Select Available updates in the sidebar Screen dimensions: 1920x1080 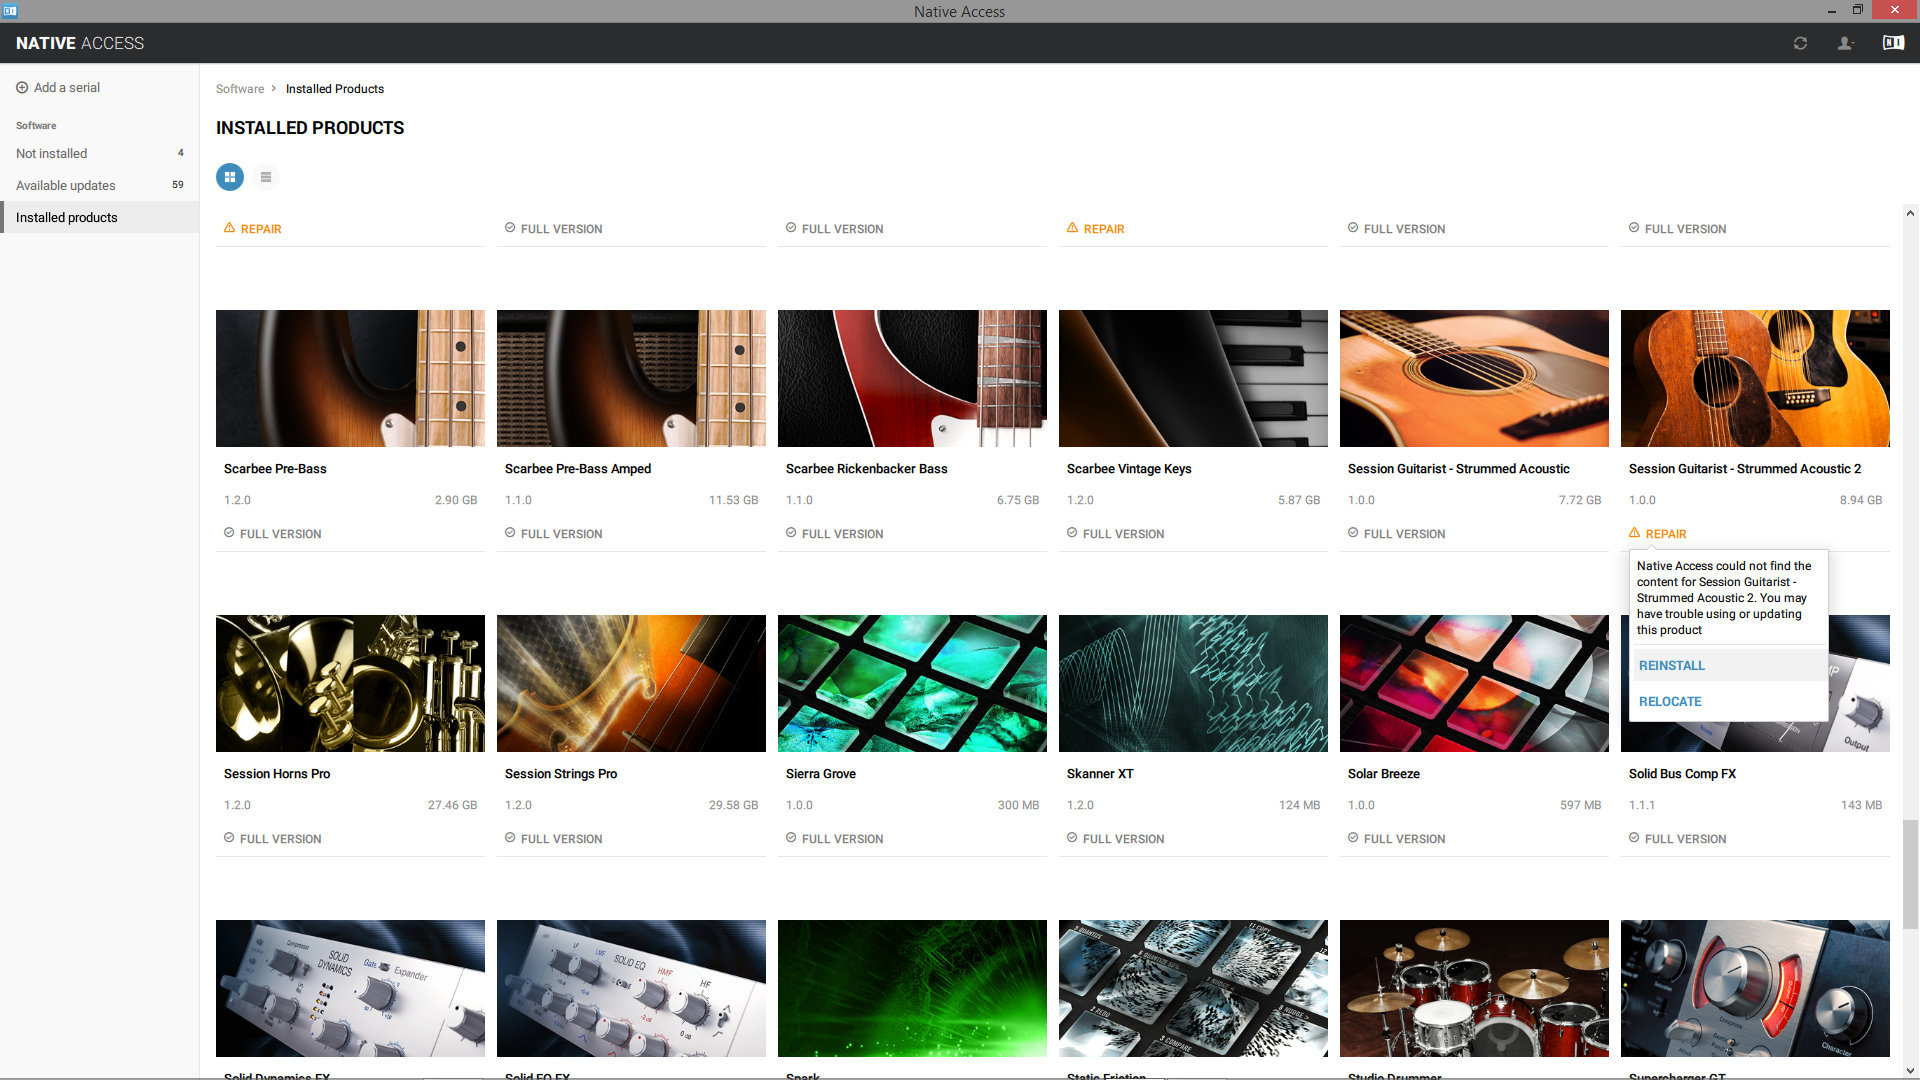point(65,185)
